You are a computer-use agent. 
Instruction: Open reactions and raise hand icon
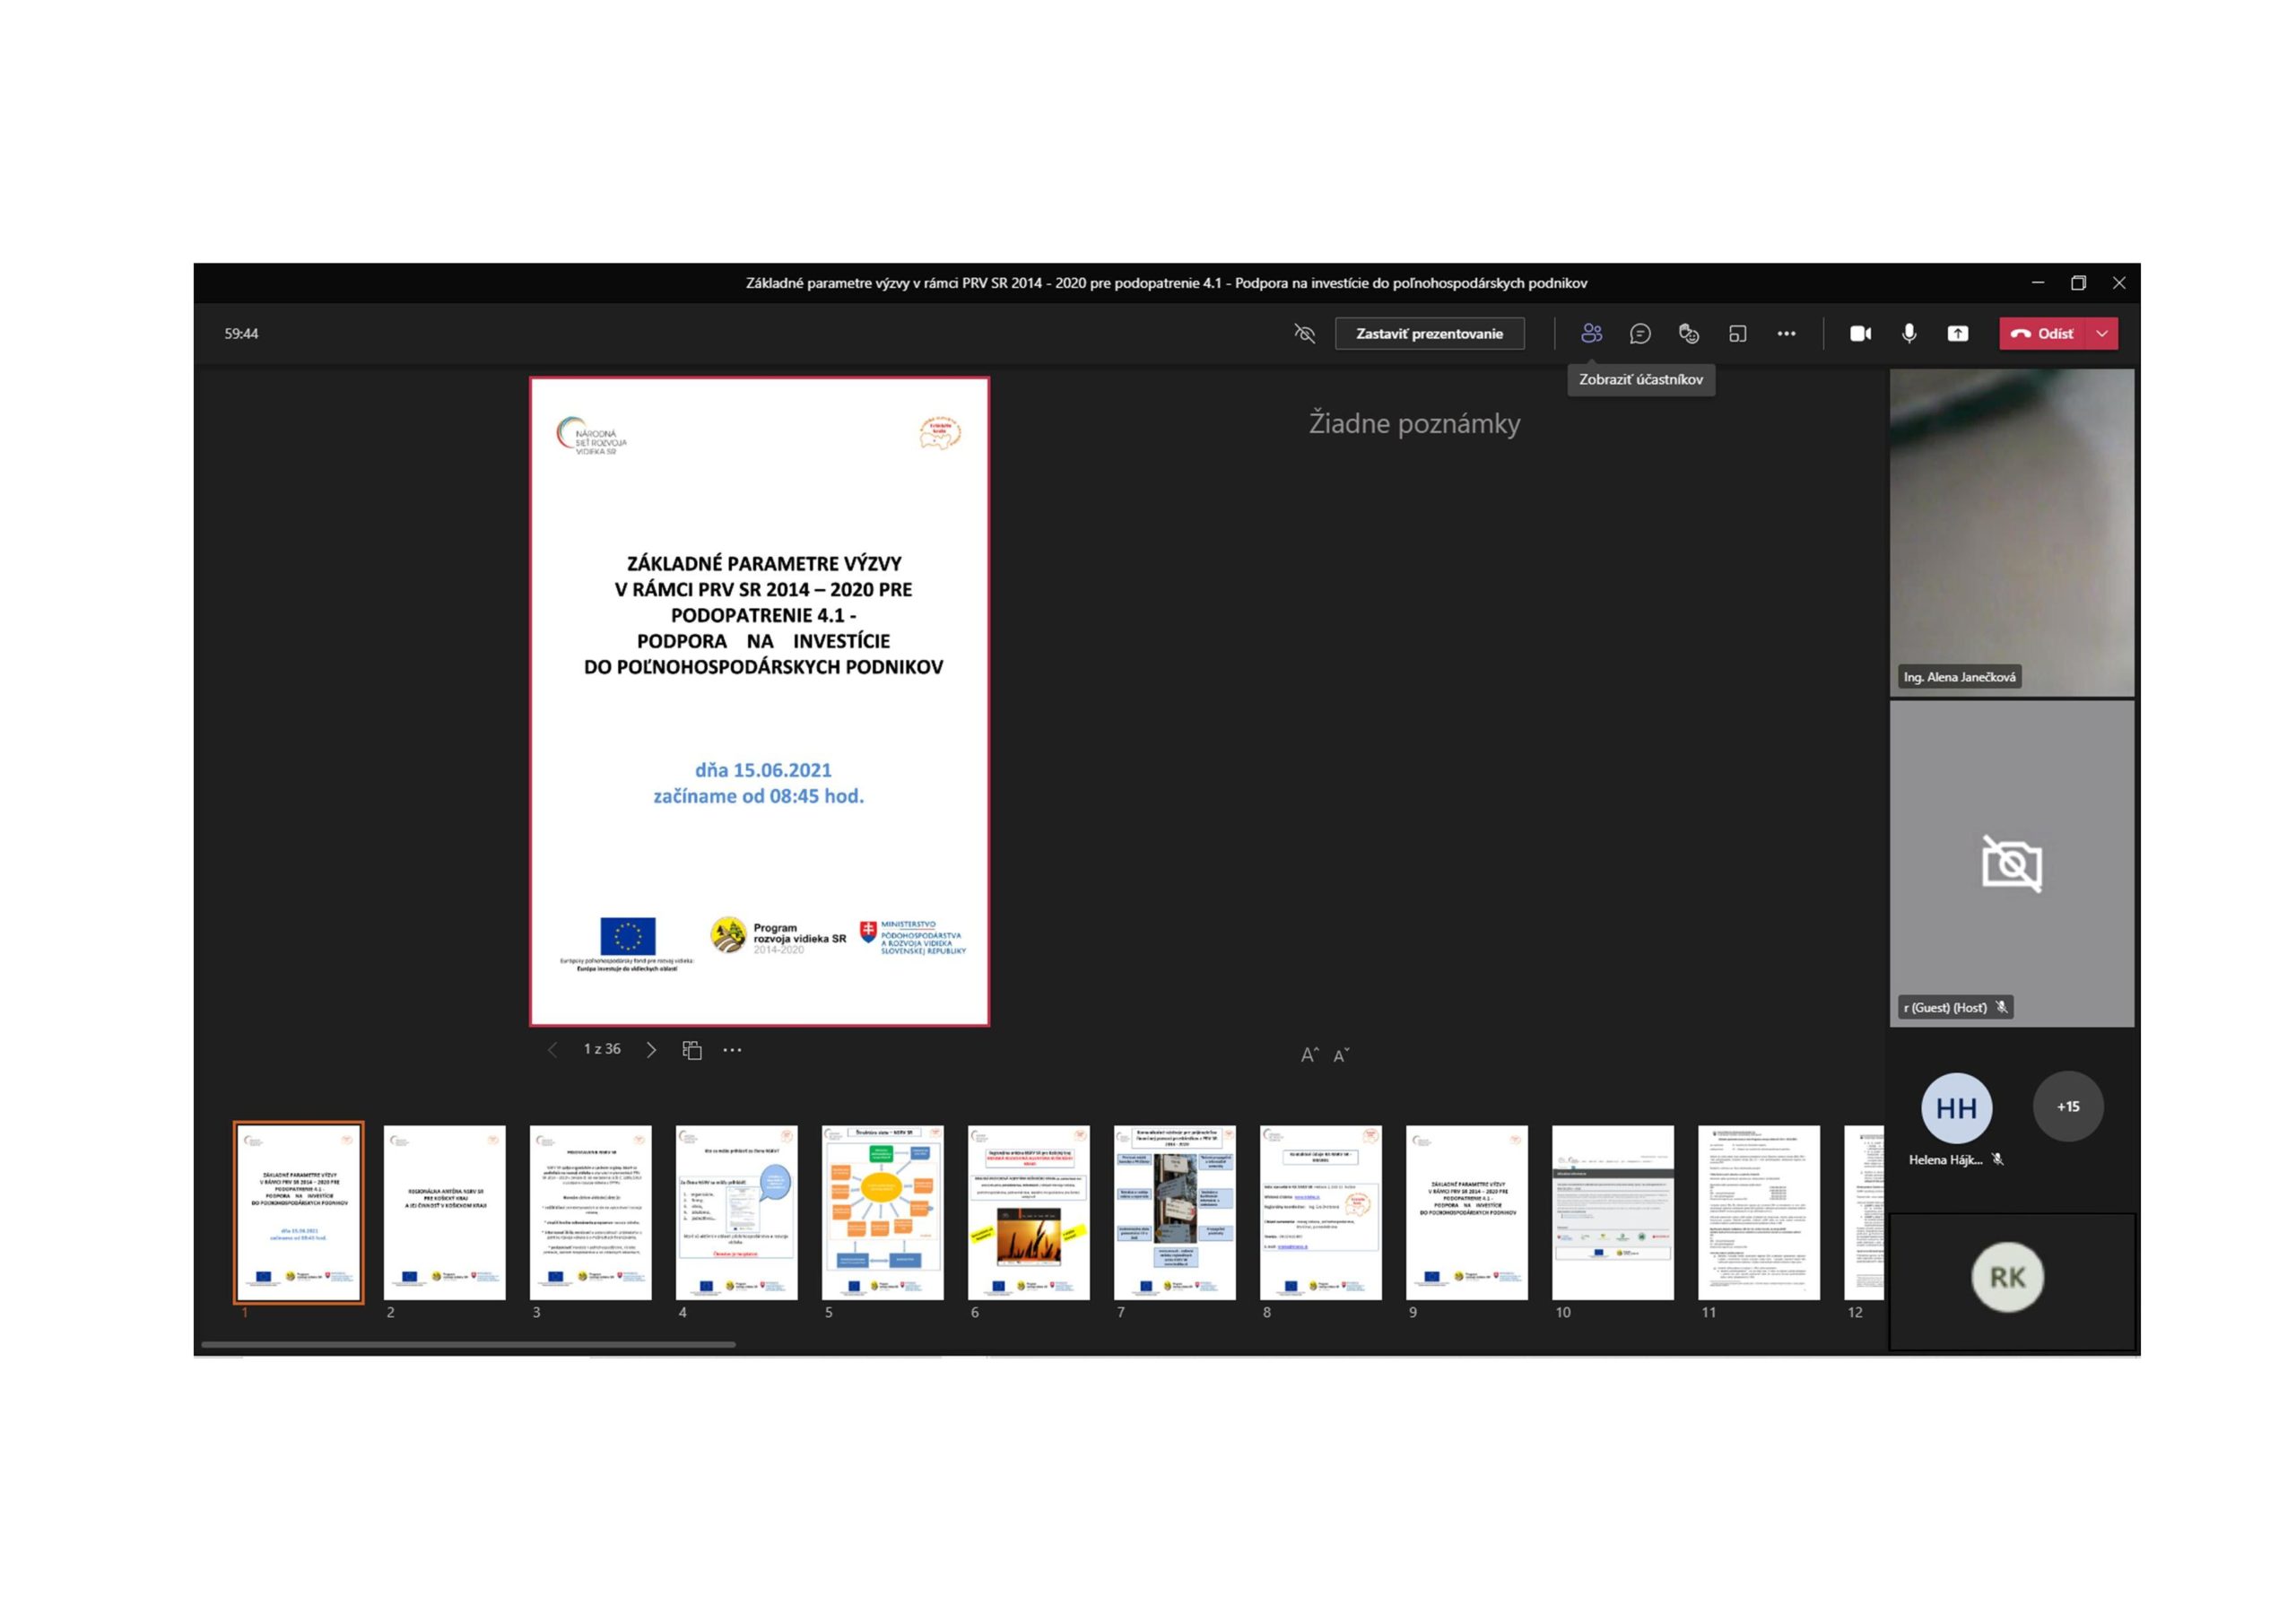click(1689, 333)
